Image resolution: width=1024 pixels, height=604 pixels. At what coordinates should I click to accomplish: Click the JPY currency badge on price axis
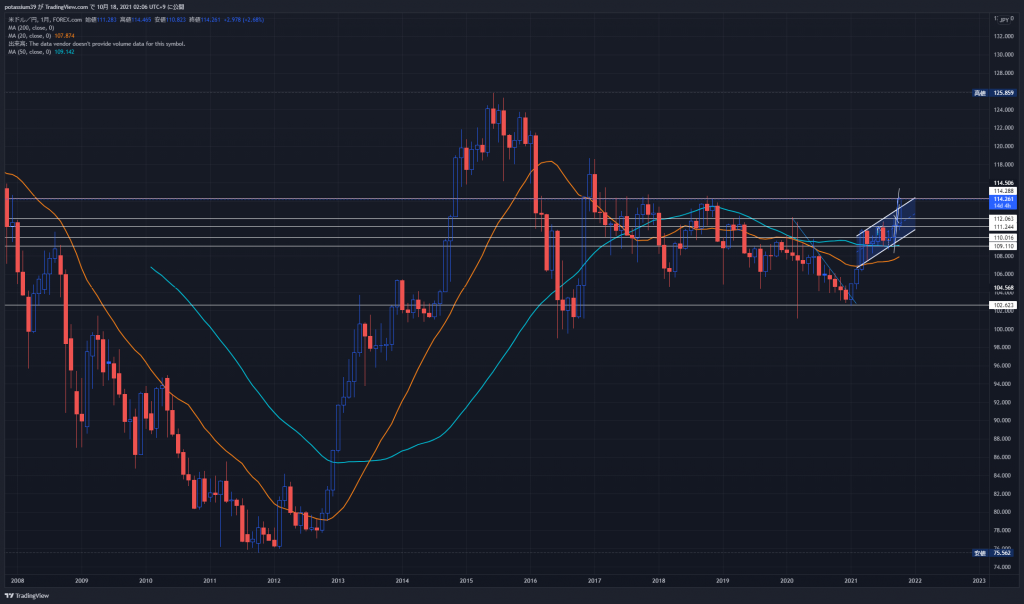tap(1002, 18)
